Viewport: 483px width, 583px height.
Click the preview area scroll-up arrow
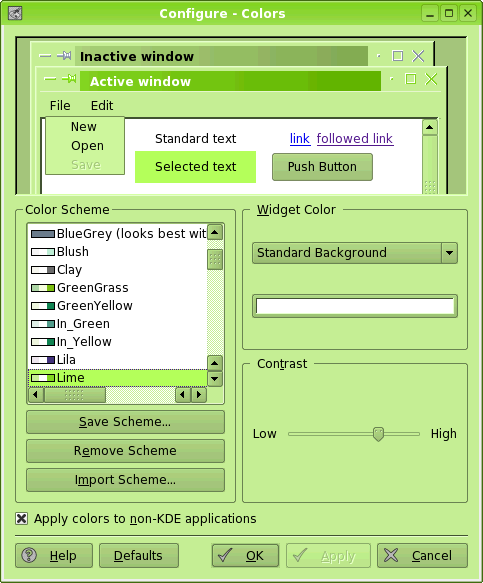click(x=430, y=128)
